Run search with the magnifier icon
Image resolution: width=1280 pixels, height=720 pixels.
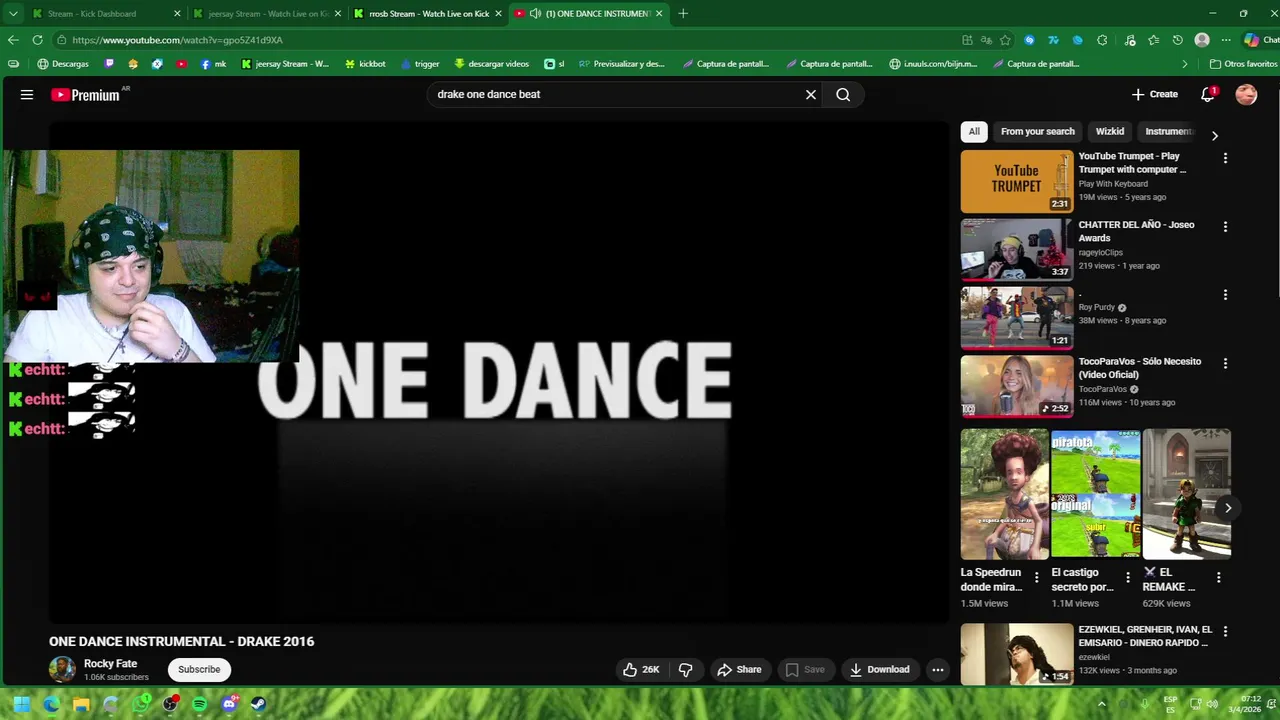tap(843, 95)
